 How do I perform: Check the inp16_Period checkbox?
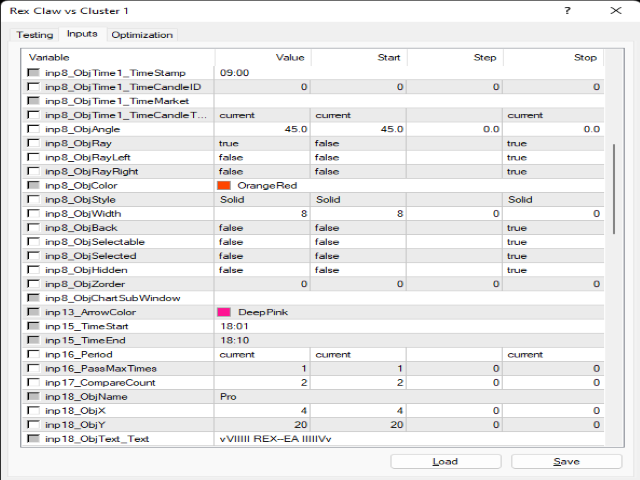34,354
